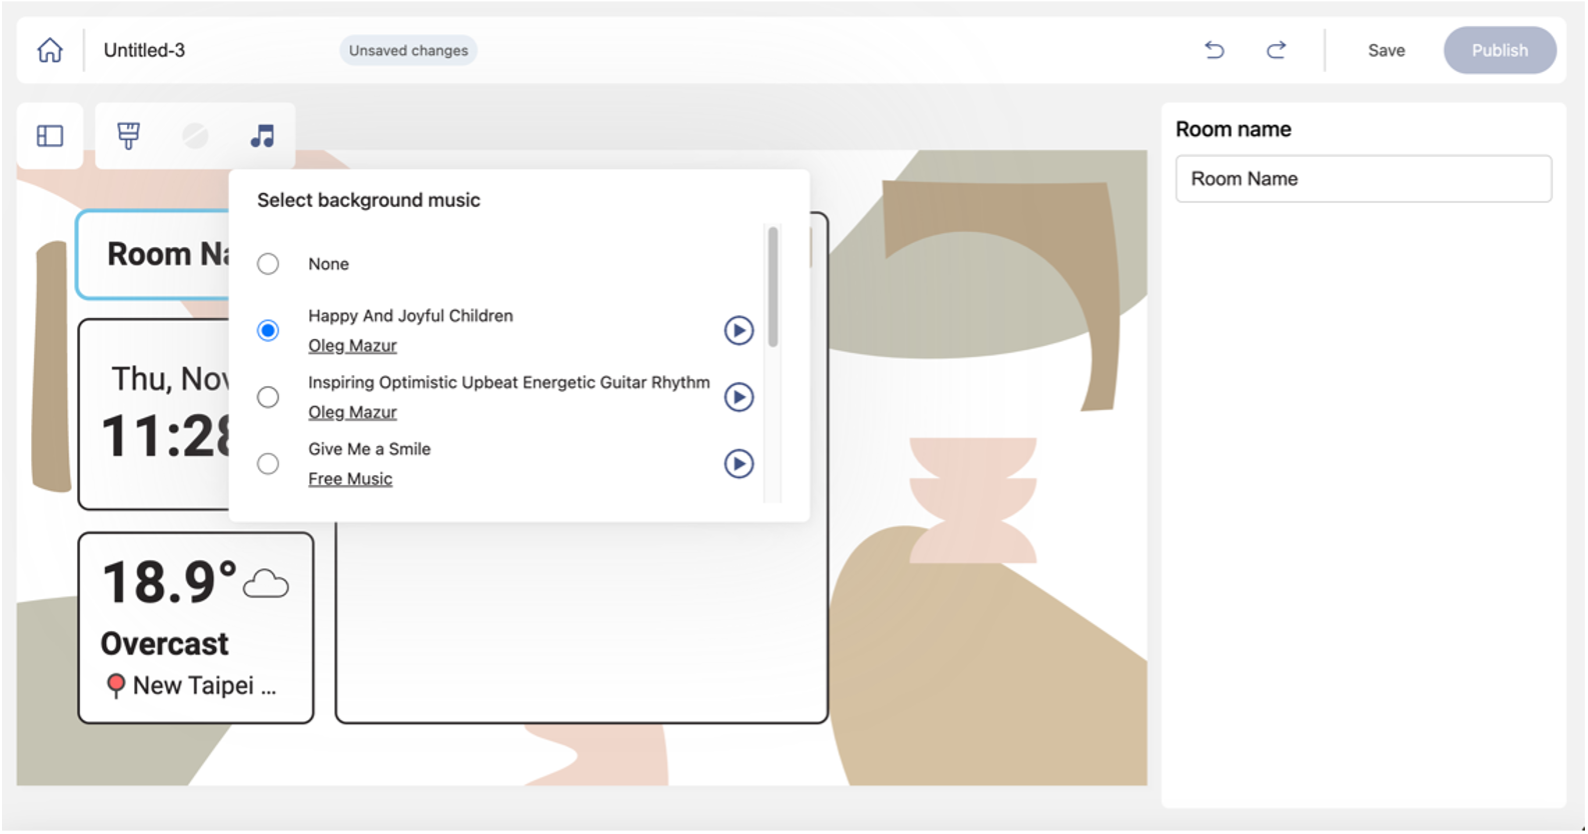Play preview of Happy And Joyful Children

(739, 331)
